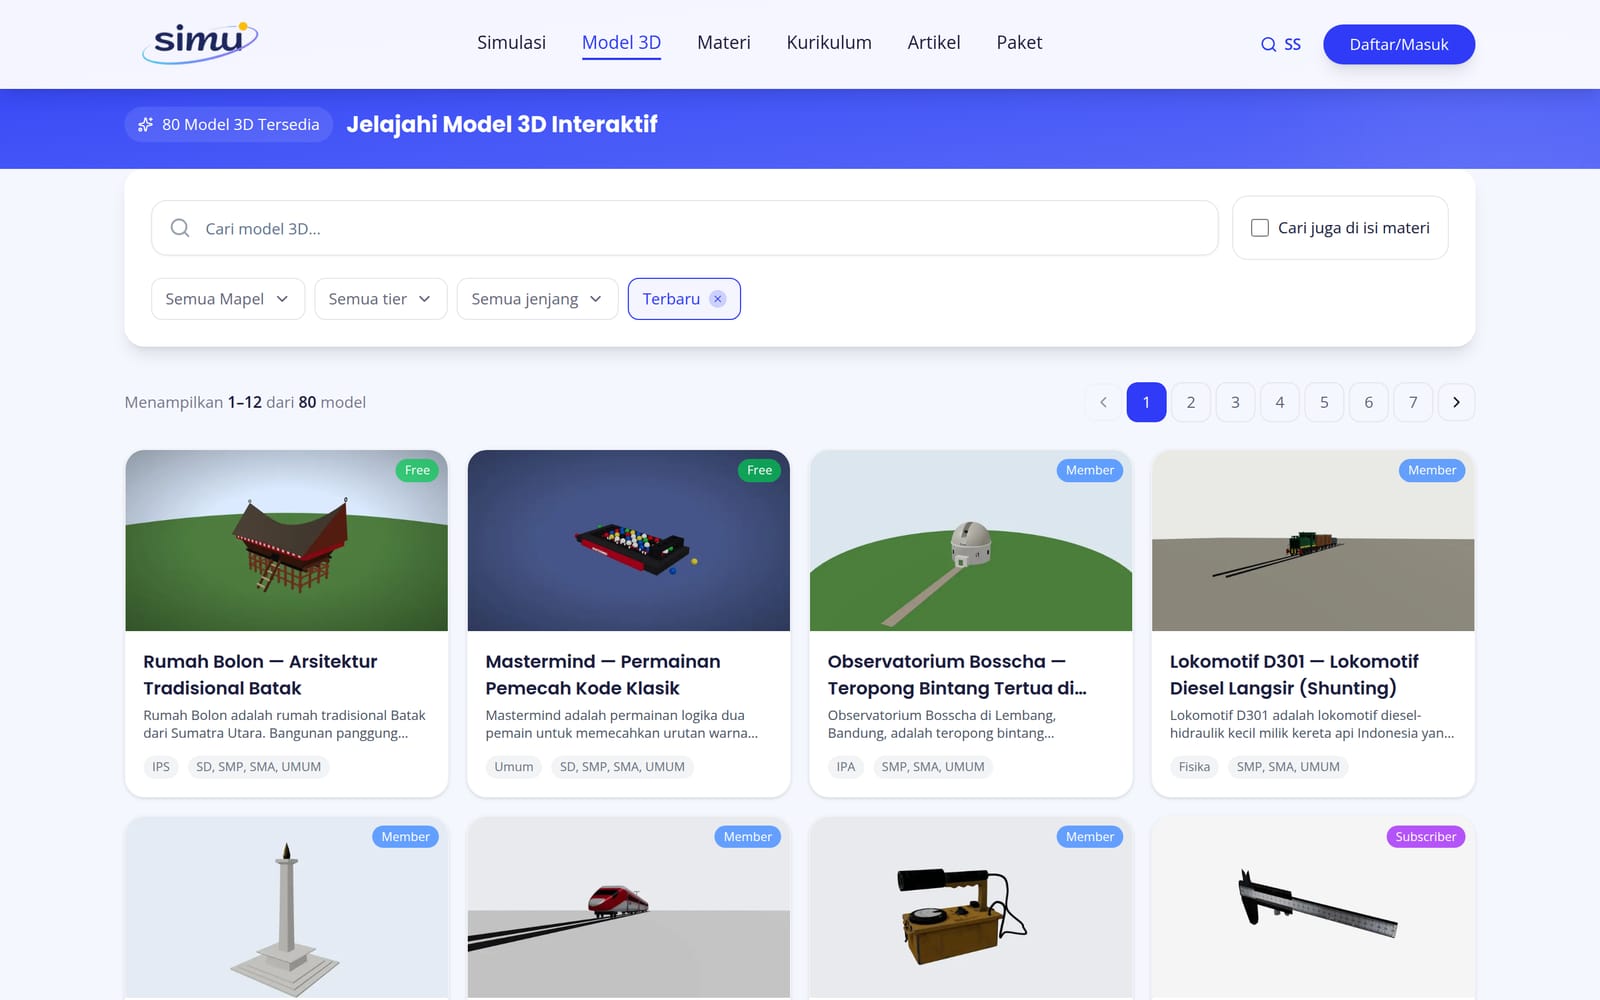Screen dimensions: 1600x1000
Task: Go to previous page with left chevron
Action: point(1103,402)
